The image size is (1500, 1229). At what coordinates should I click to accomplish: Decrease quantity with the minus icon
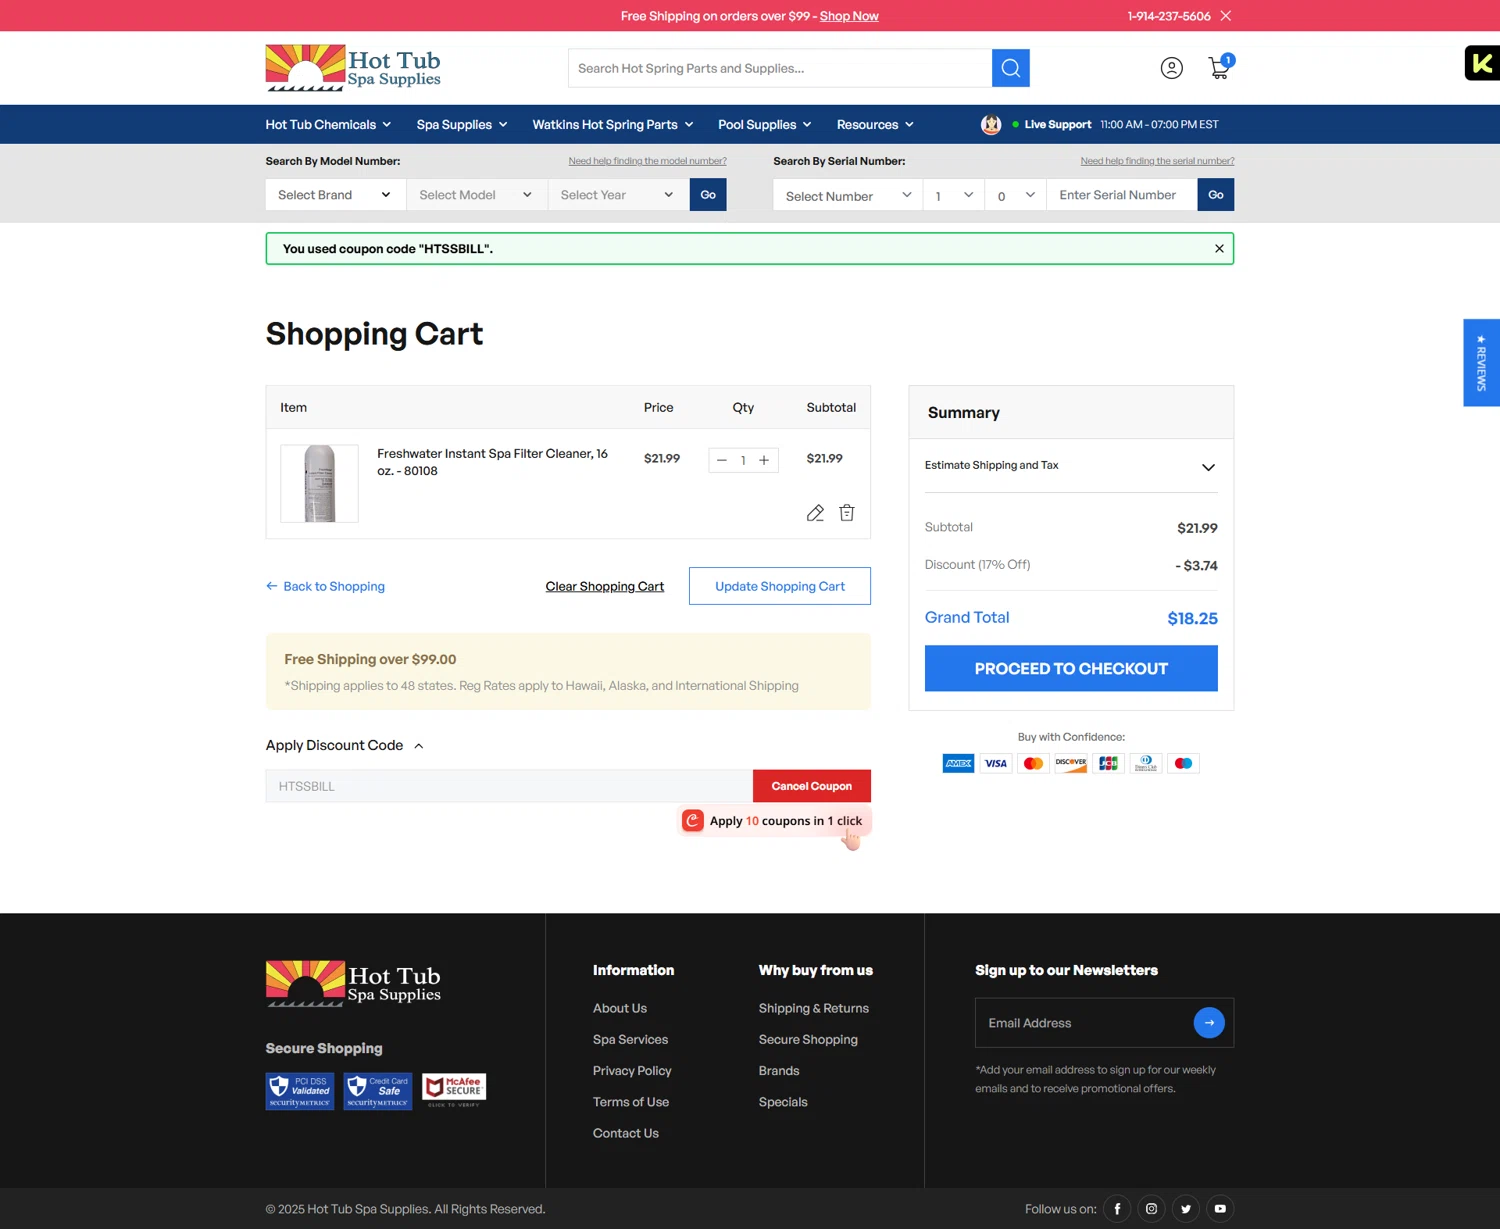click(x=721, y=460)
